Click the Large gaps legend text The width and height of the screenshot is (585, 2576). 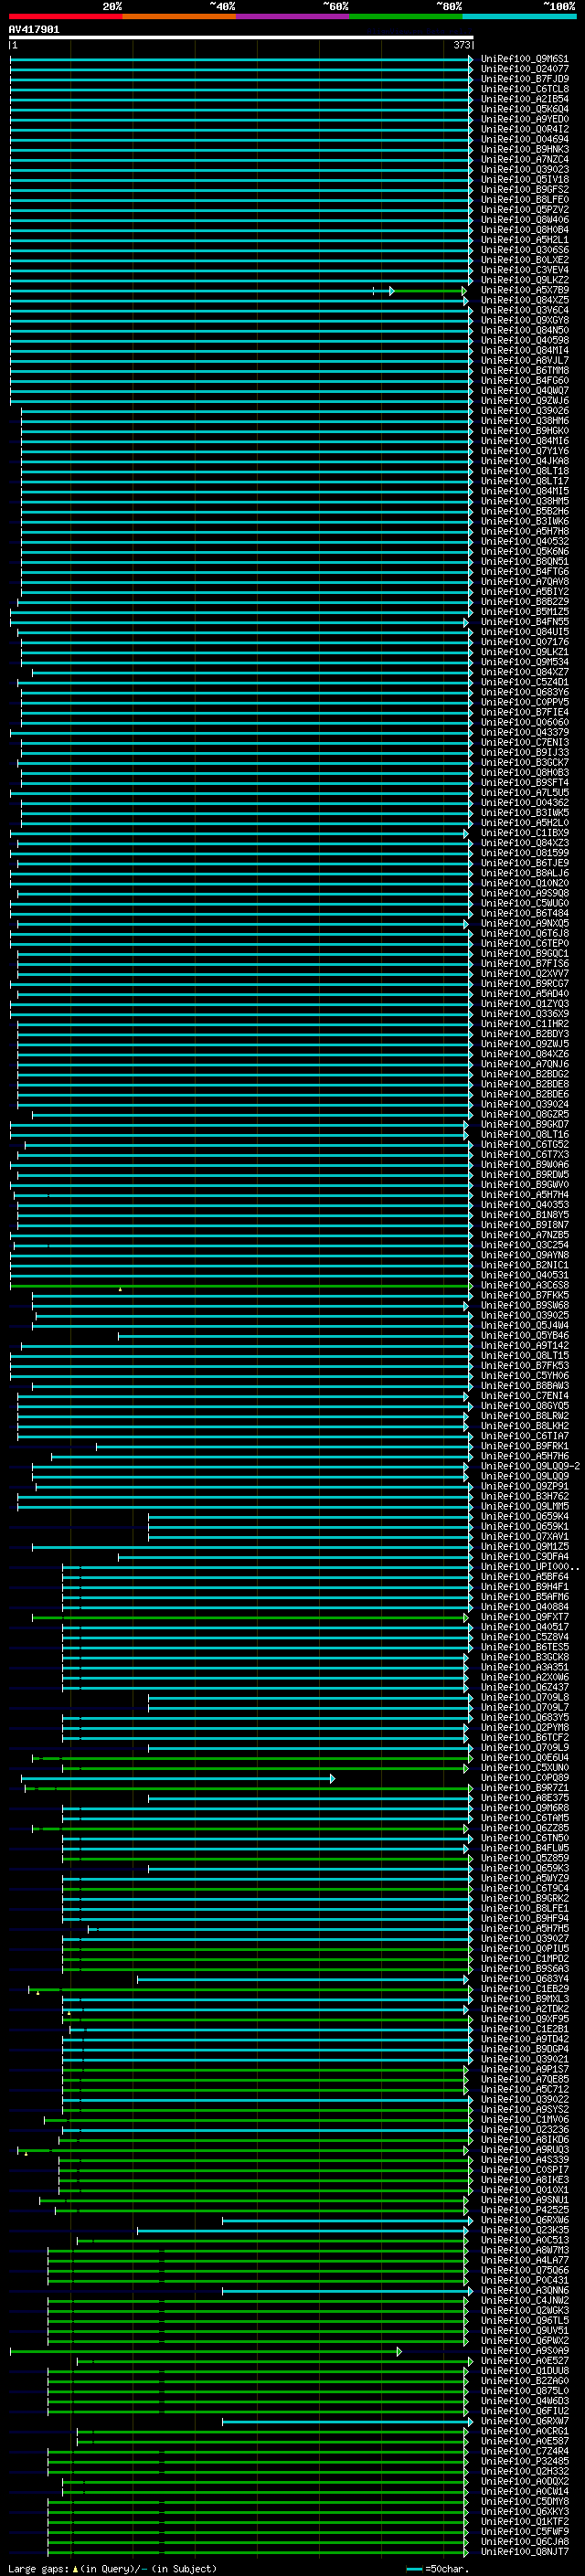[x=112, y=2568]
